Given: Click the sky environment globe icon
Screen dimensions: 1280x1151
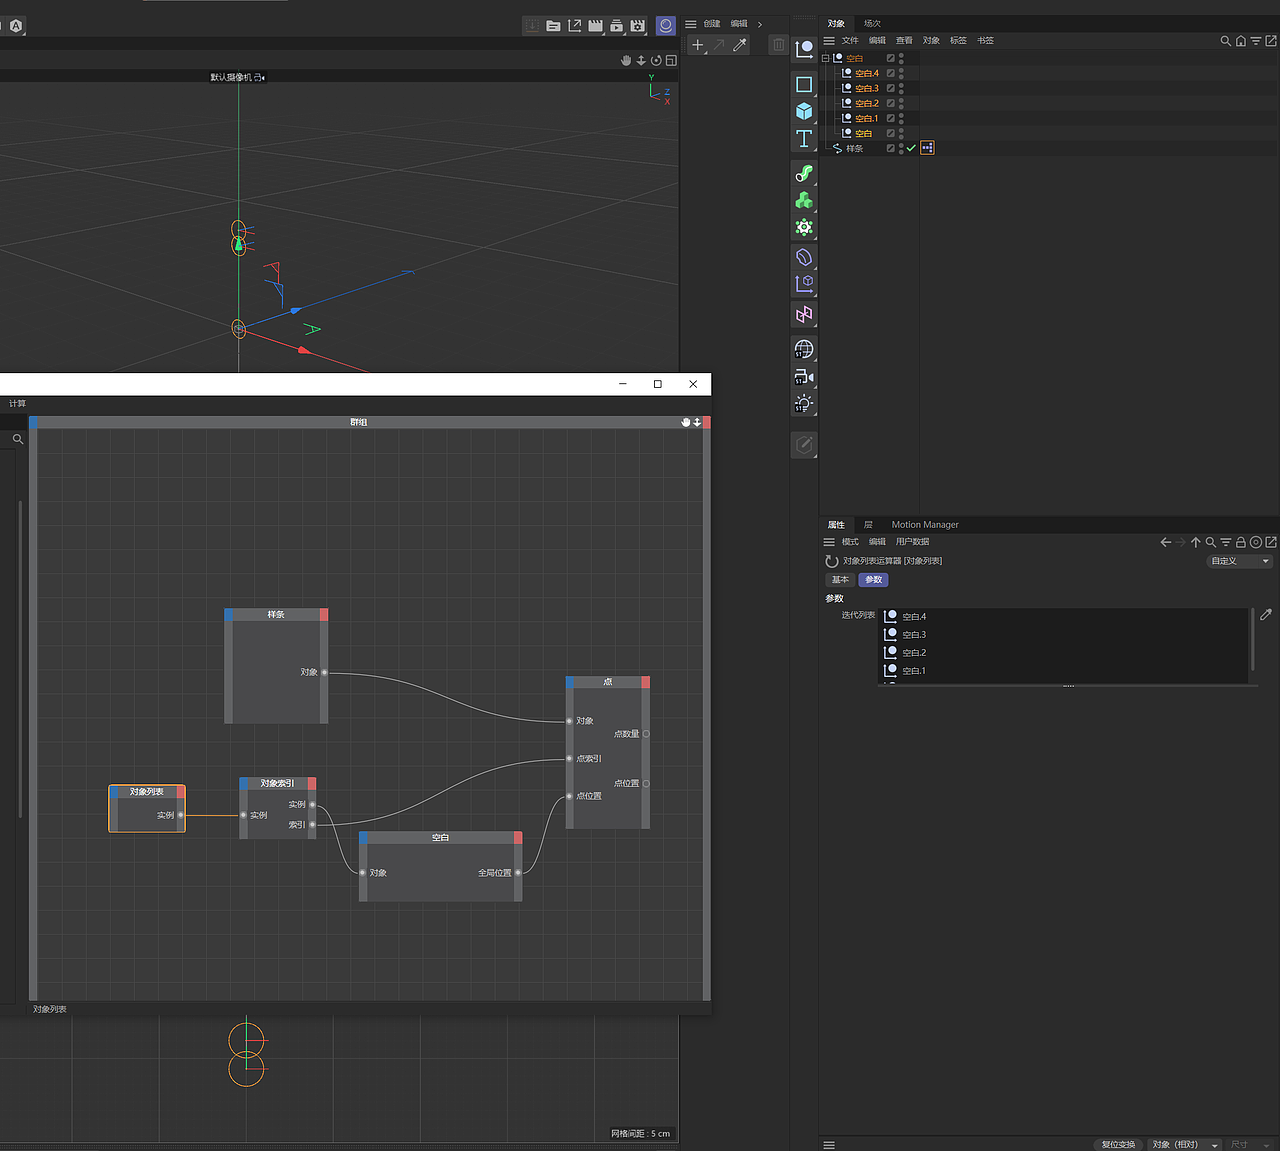Looking at the screenshot, I should tap(804, 348).
